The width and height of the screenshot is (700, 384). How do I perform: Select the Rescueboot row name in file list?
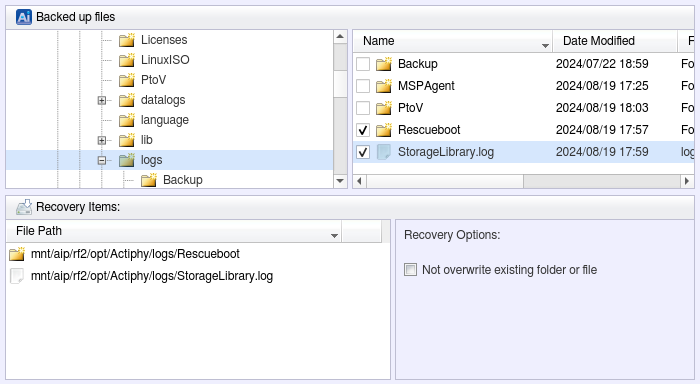pyautogui.click(x=429, y=130)
